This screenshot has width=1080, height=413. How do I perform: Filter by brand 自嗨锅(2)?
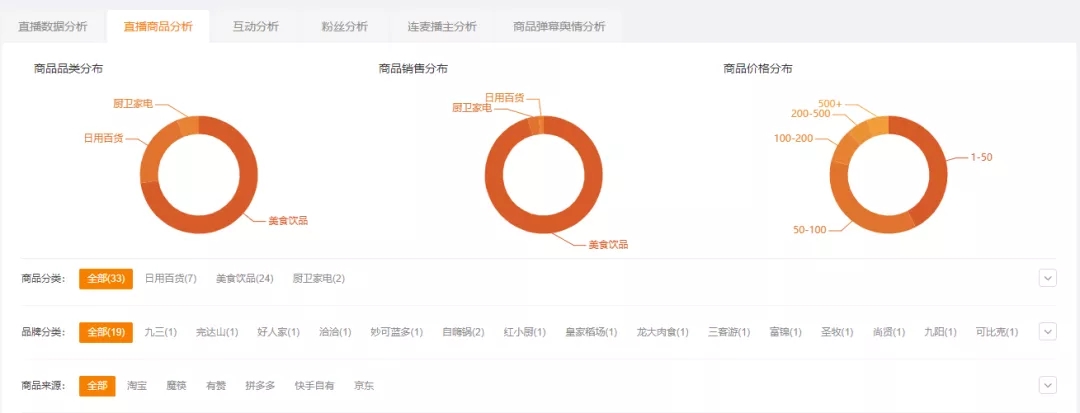463,332
